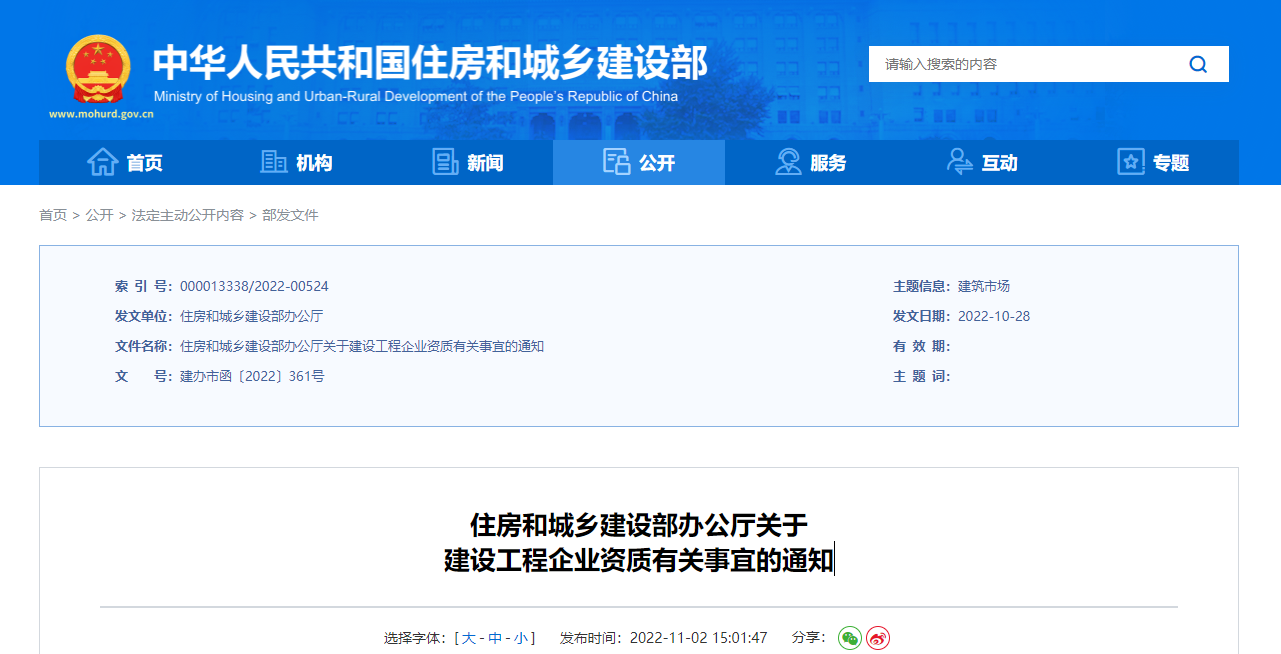
Task: Open the 新闻 navigation tab
Action: point(467,163)
